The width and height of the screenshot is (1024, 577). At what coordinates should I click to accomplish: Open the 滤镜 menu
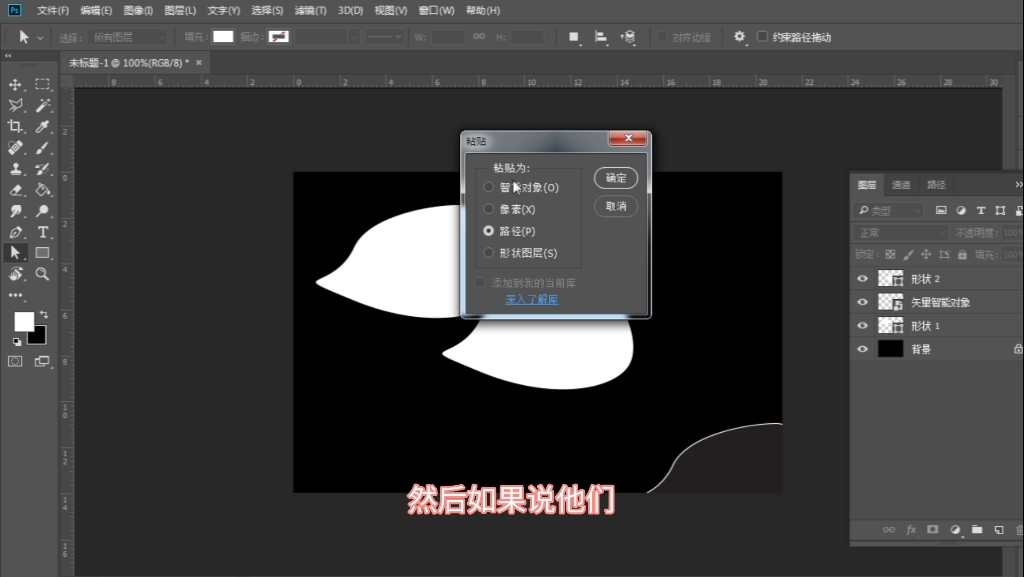coord(308,10)
